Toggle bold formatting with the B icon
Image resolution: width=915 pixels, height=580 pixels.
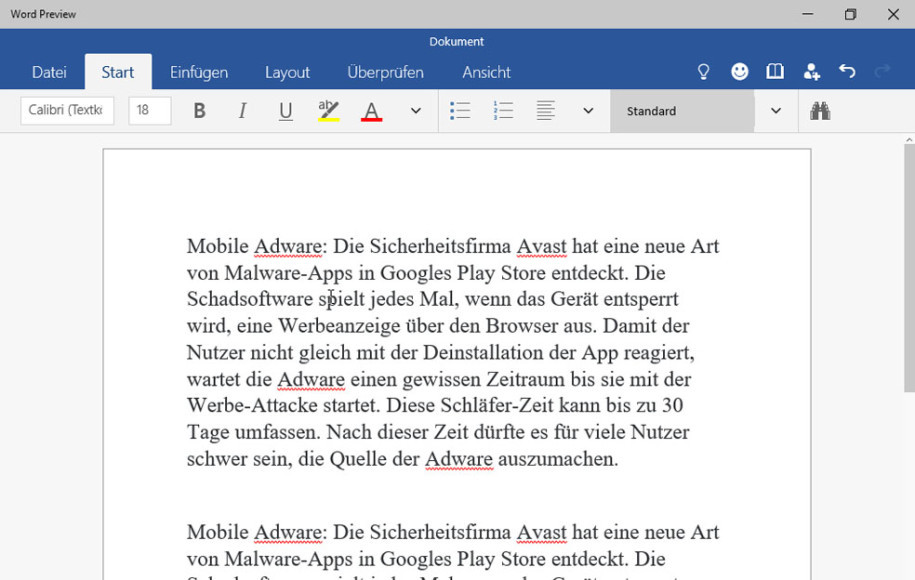(199, 110)
